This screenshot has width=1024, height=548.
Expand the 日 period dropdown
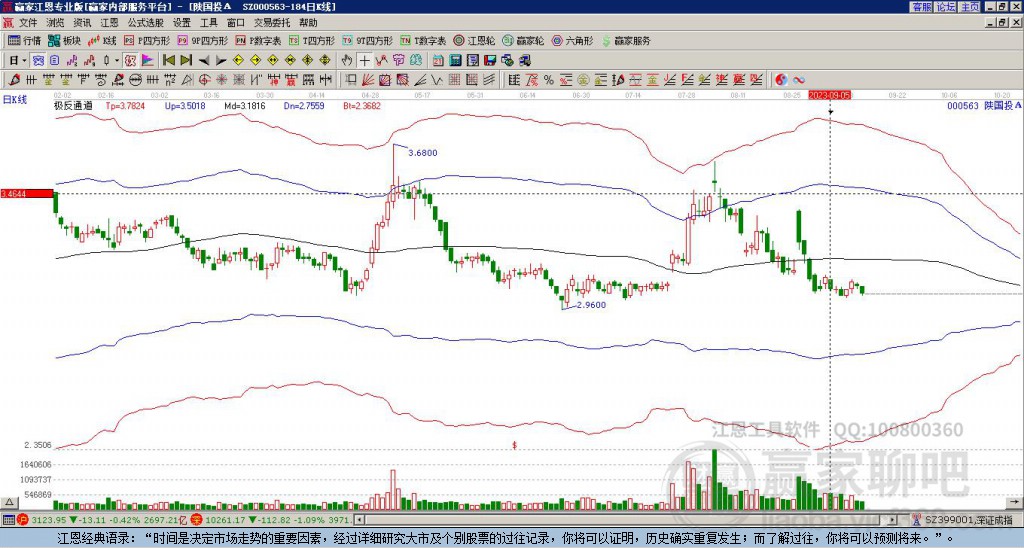pos(25,61)
